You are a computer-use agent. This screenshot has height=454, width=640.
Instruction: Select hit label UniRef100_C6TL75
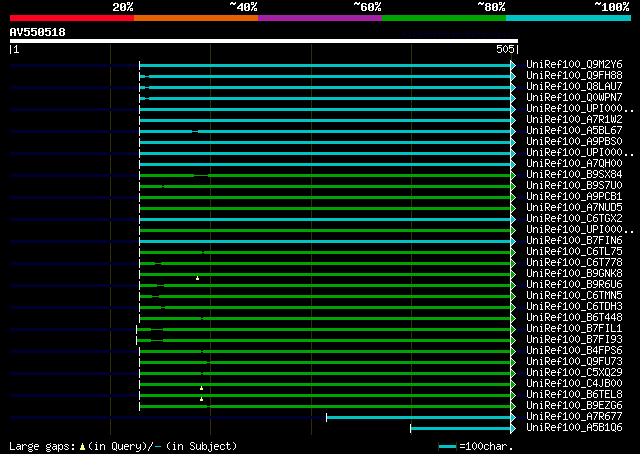pos(574,252)
